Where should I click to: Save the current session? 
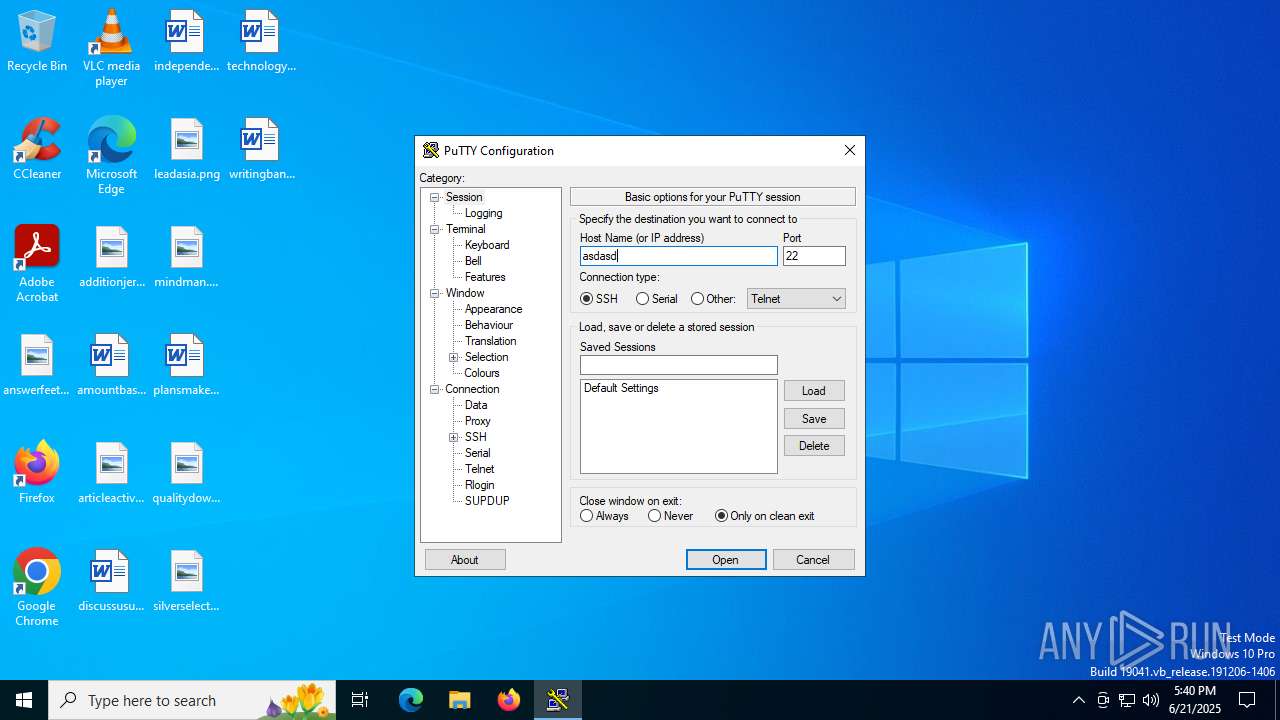[x=814, y=419]
